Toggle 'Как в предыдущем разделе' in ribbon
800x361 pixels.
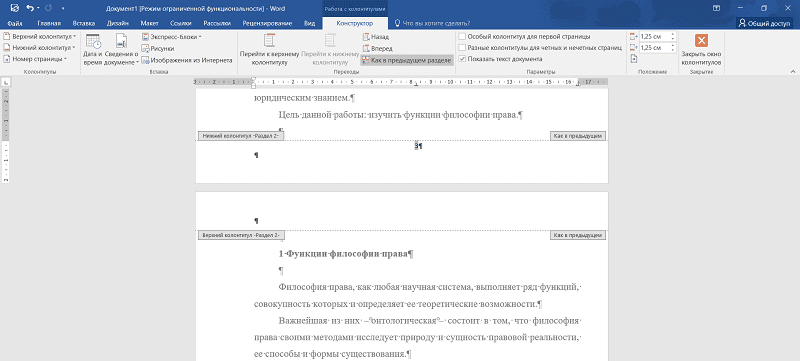[x=407, y=60]
